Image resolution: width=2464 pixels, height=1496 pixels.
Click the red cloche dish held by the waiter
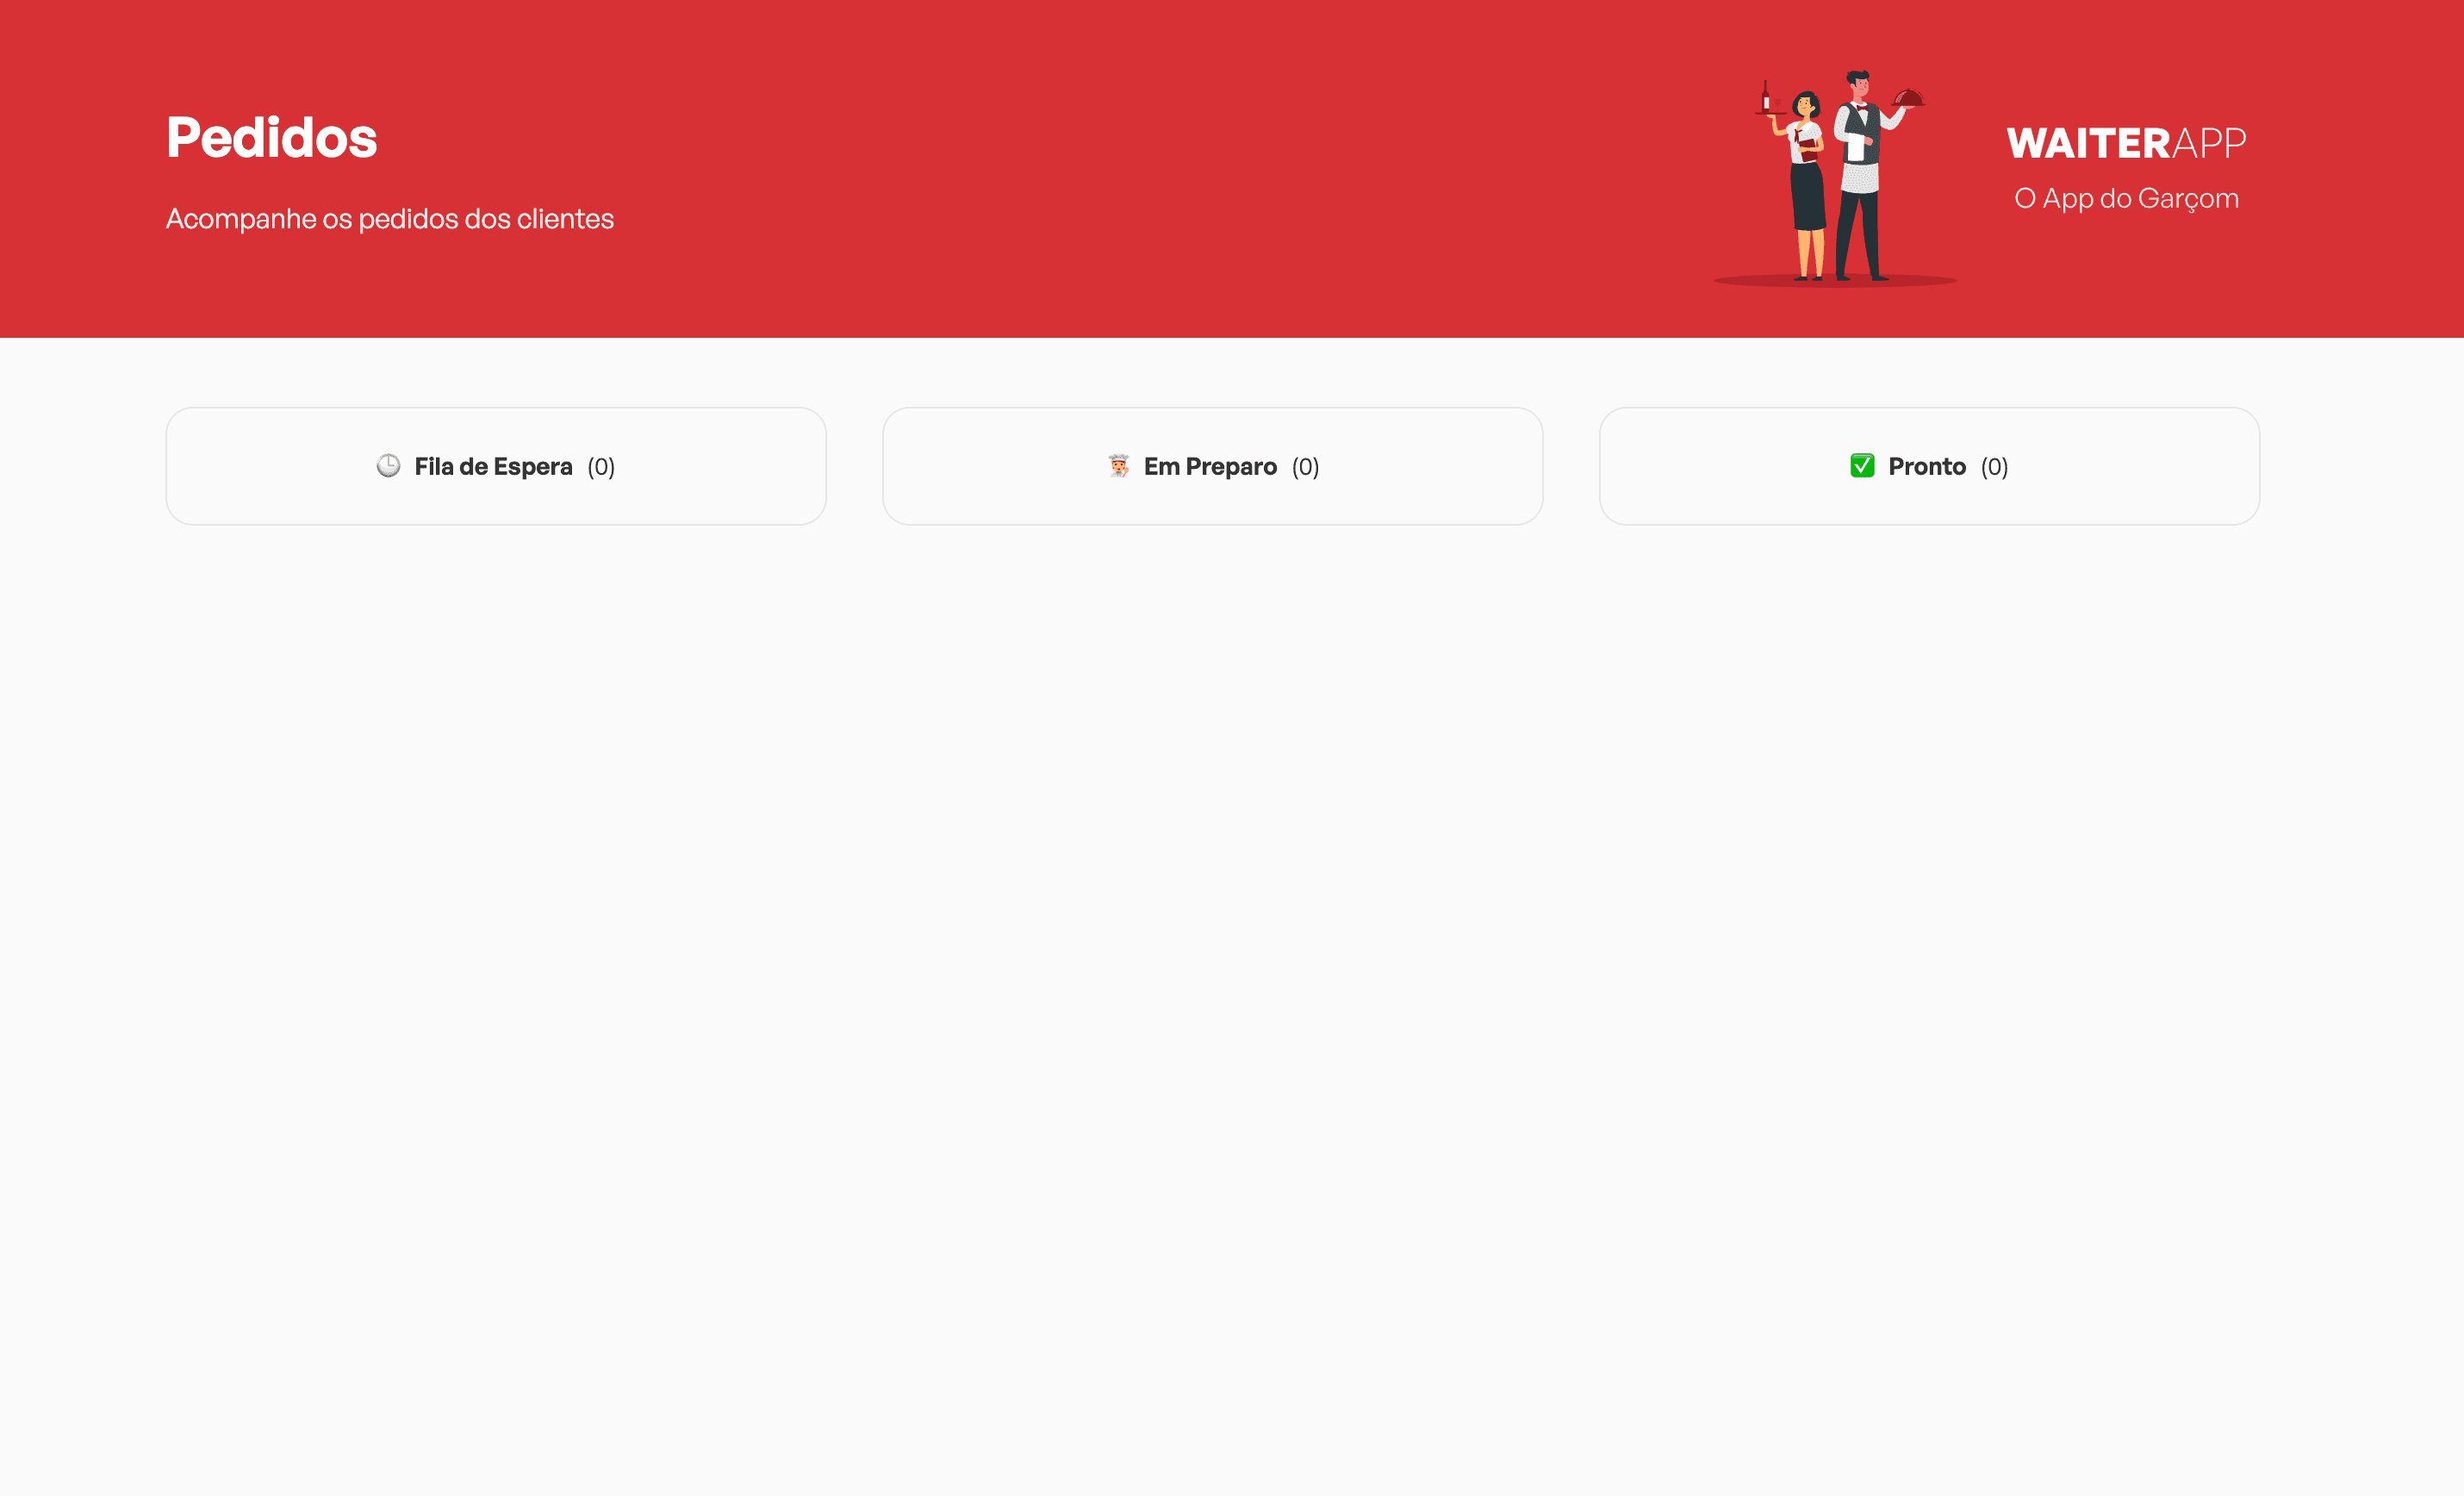coord(1908,98)
